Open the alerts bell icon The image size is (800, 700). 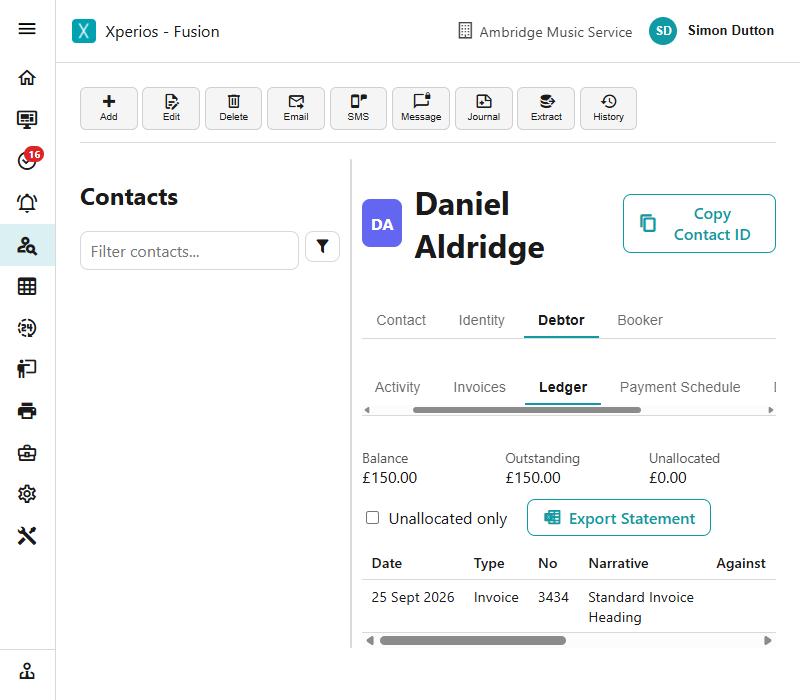(x=27, y=203)
